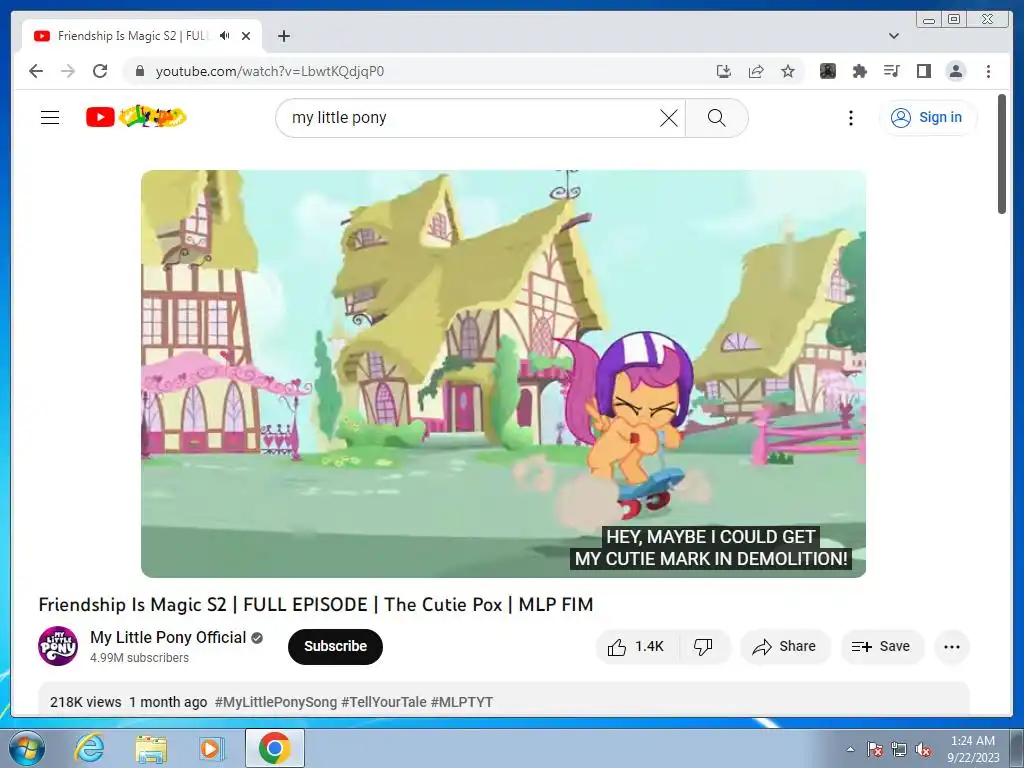Open hashtag #TellYourTale
1024x768 pixels.
pyautogui.click(x=384, y=702)
